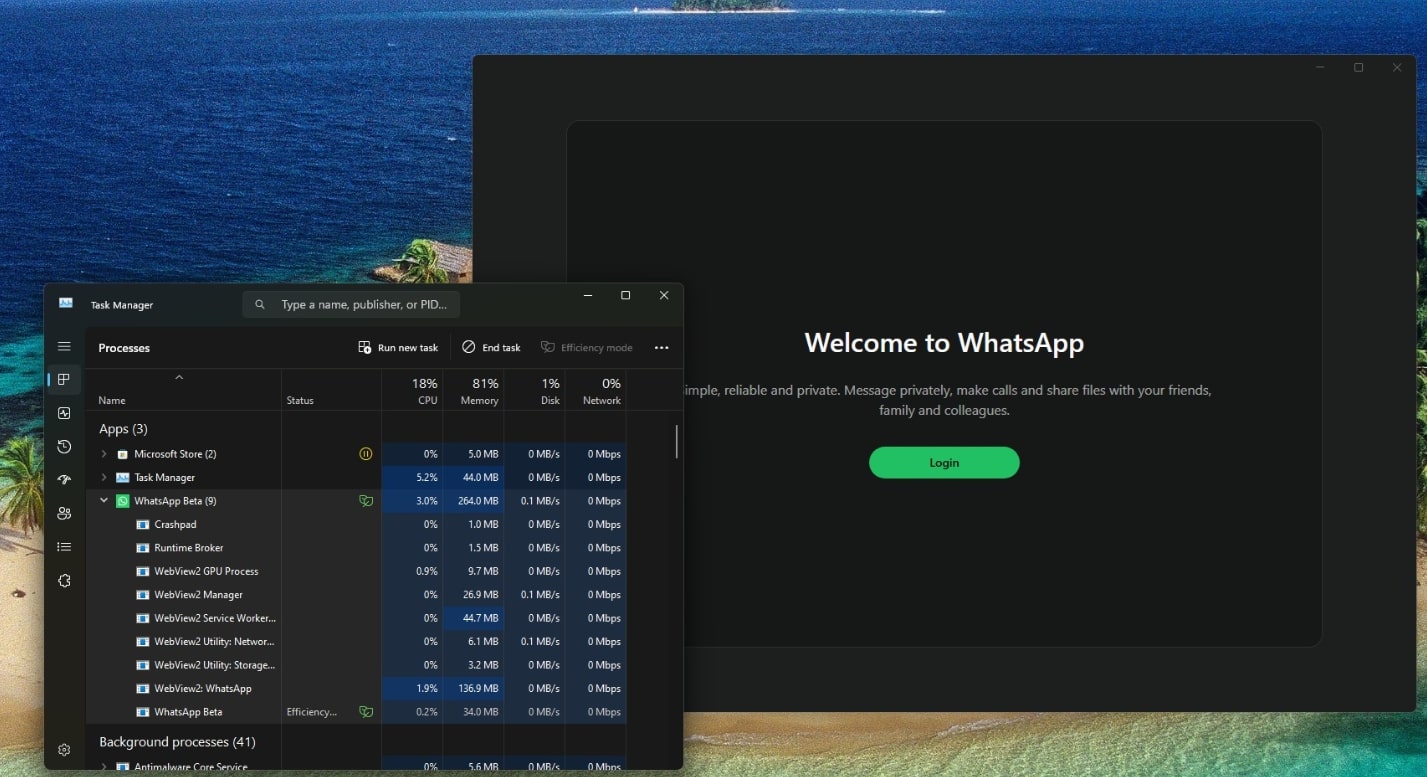Switch to the Details view icon
1427x777 pixels.
(x=64, y=546)
